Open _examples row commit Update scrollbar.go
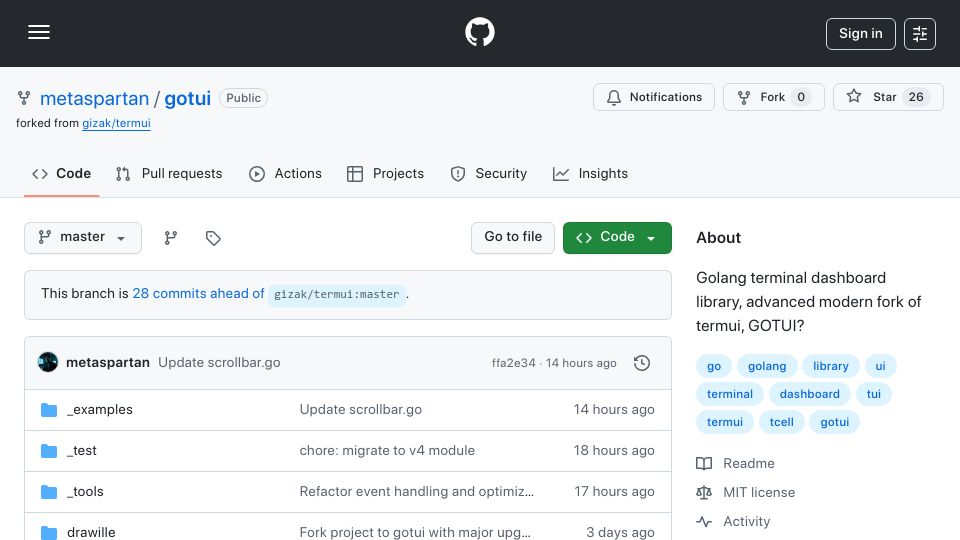The width and height of the screenshot is (960, 540). coord(361,410)
